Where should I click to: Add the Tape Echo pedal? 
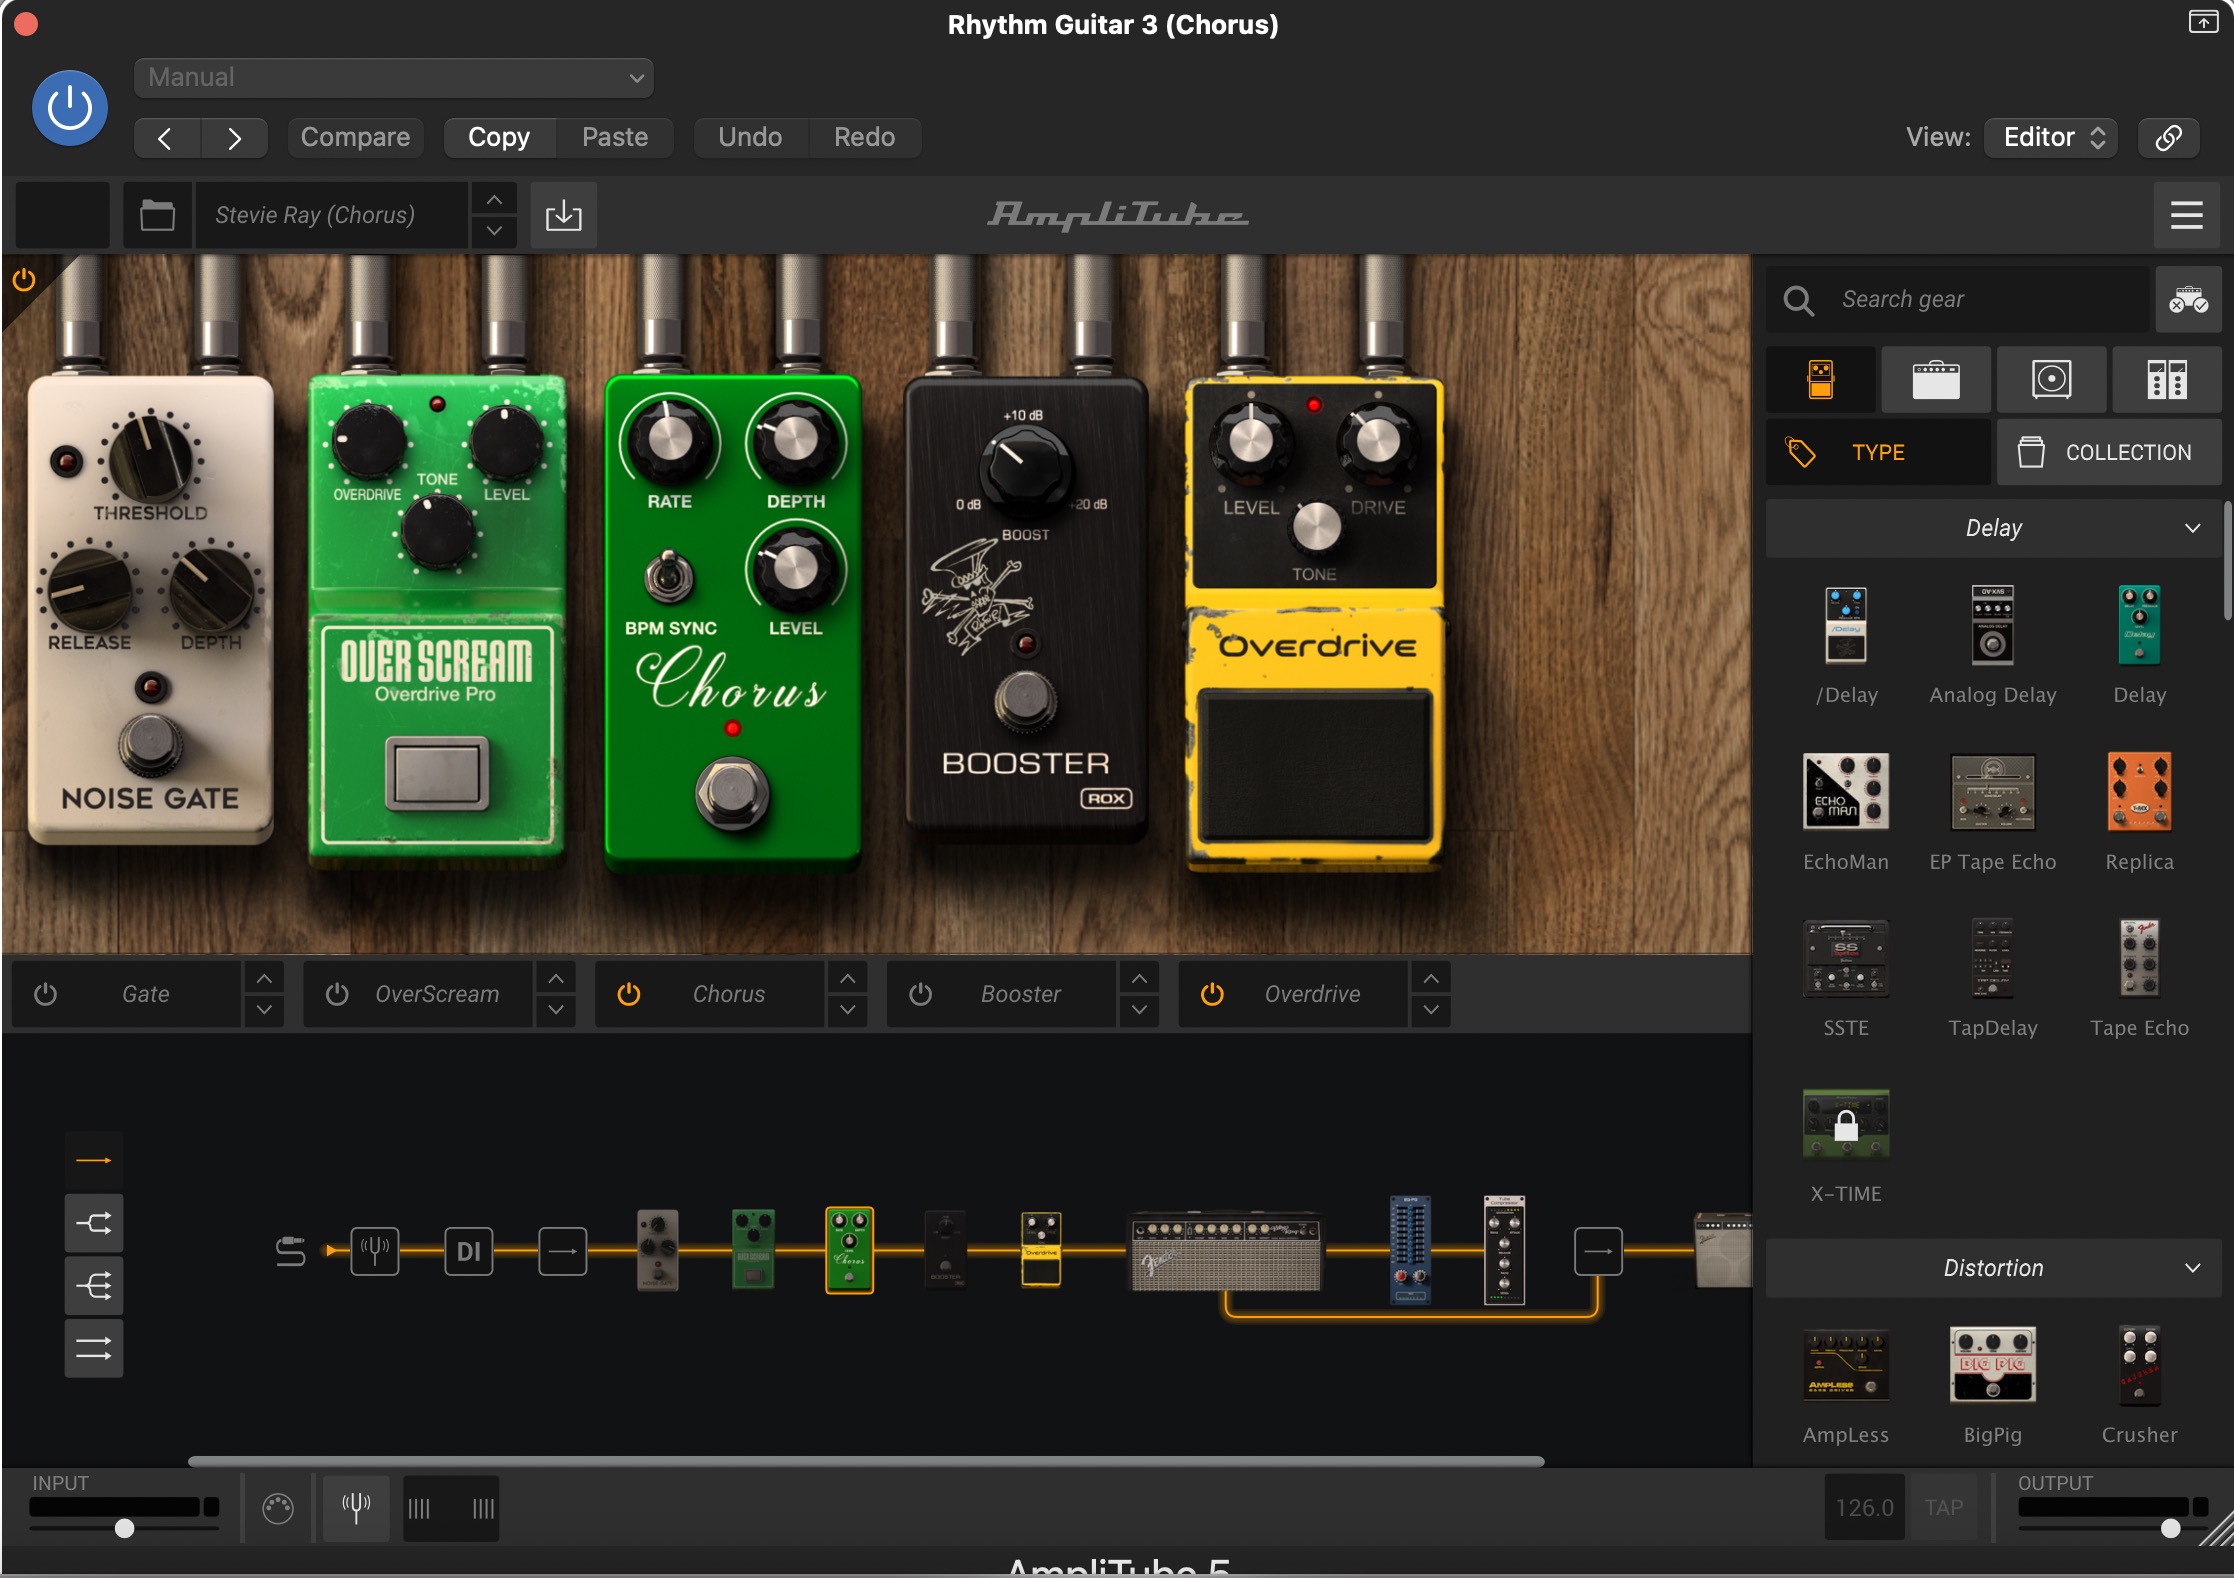pyautogui.click(x=2139, y=958)
